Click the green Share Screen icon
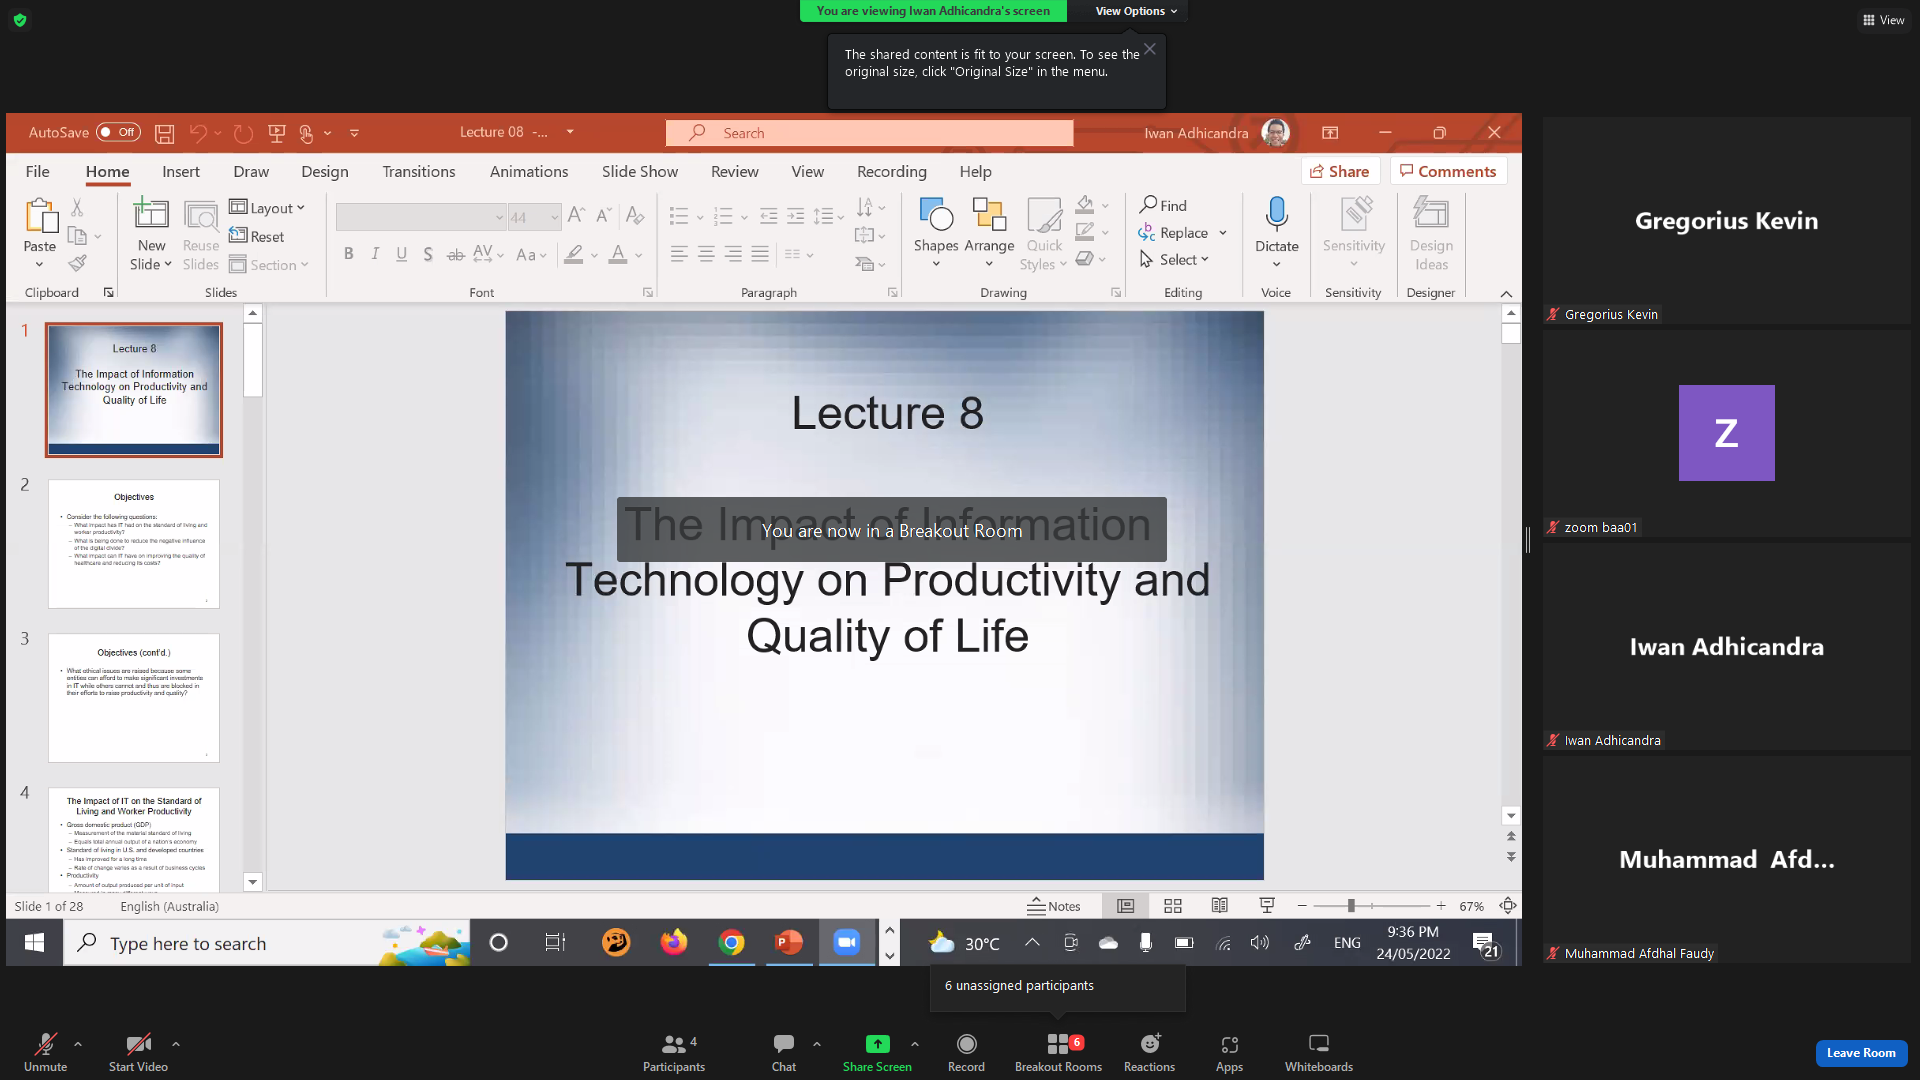This screenshot has width=1920, height=1080. [x=877, y=1044]
